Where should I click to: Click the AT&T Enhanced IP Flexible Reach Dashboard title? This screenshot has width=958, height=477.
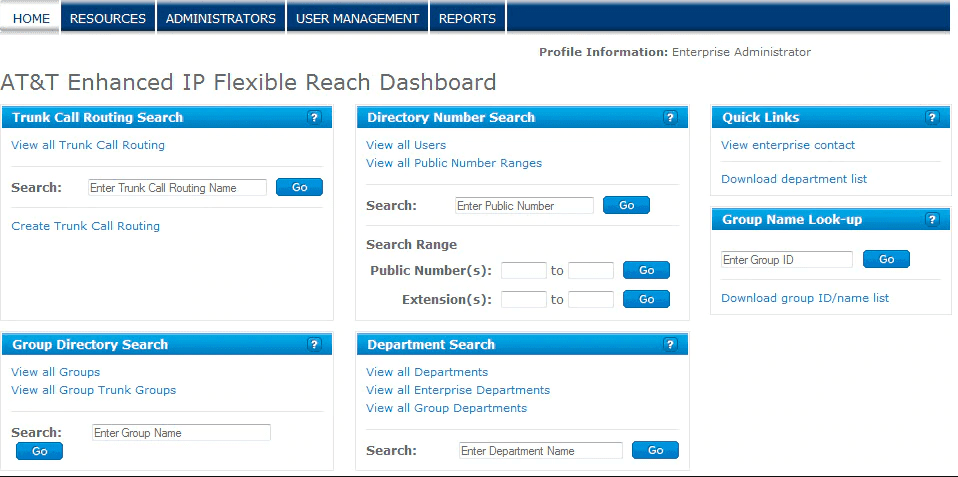249,82
